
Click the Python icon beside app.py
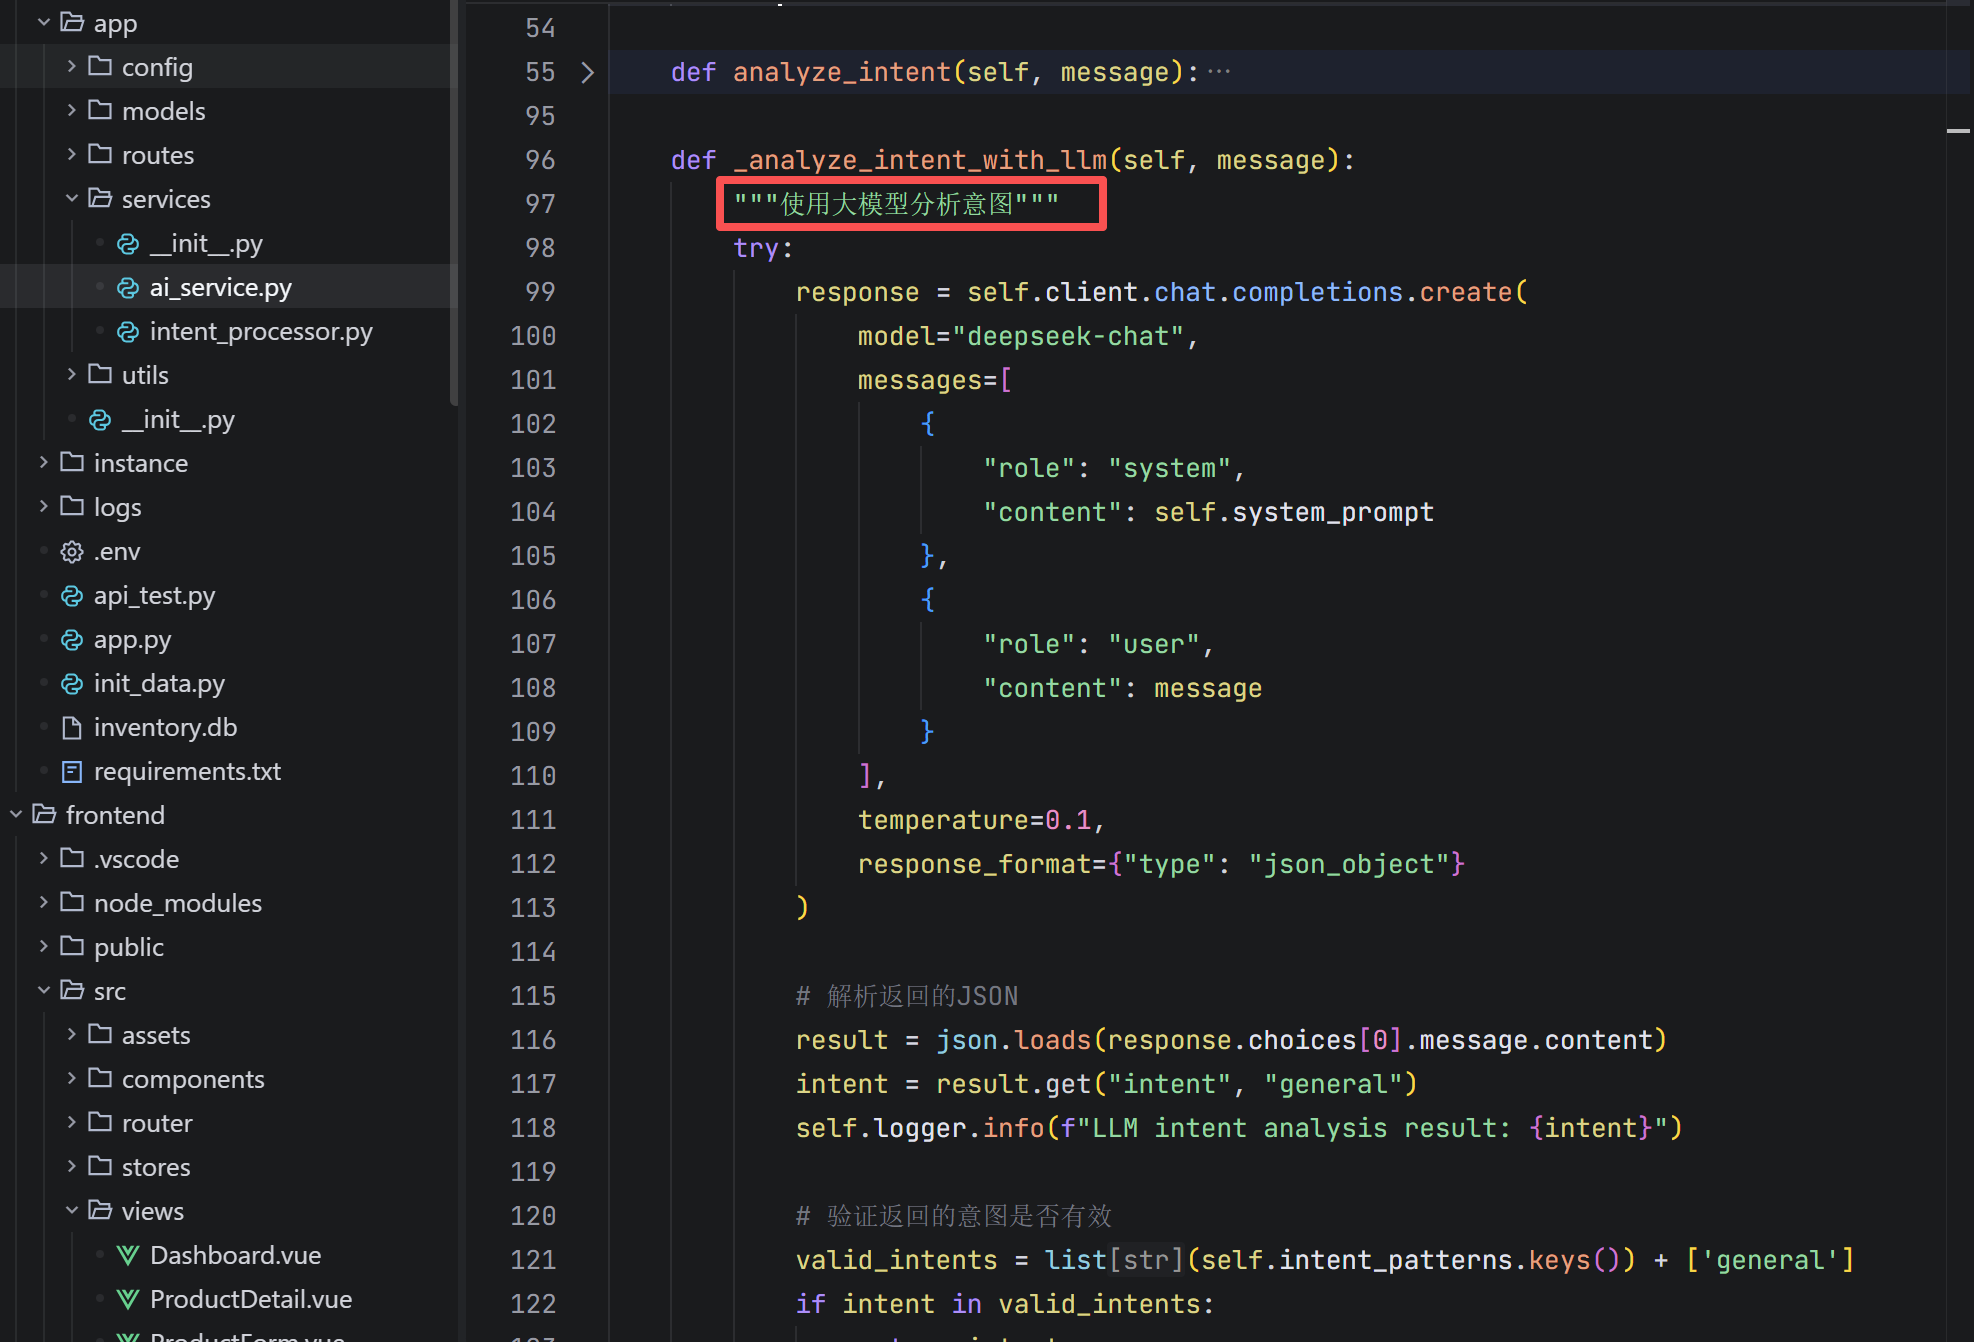tap(72, 640)
